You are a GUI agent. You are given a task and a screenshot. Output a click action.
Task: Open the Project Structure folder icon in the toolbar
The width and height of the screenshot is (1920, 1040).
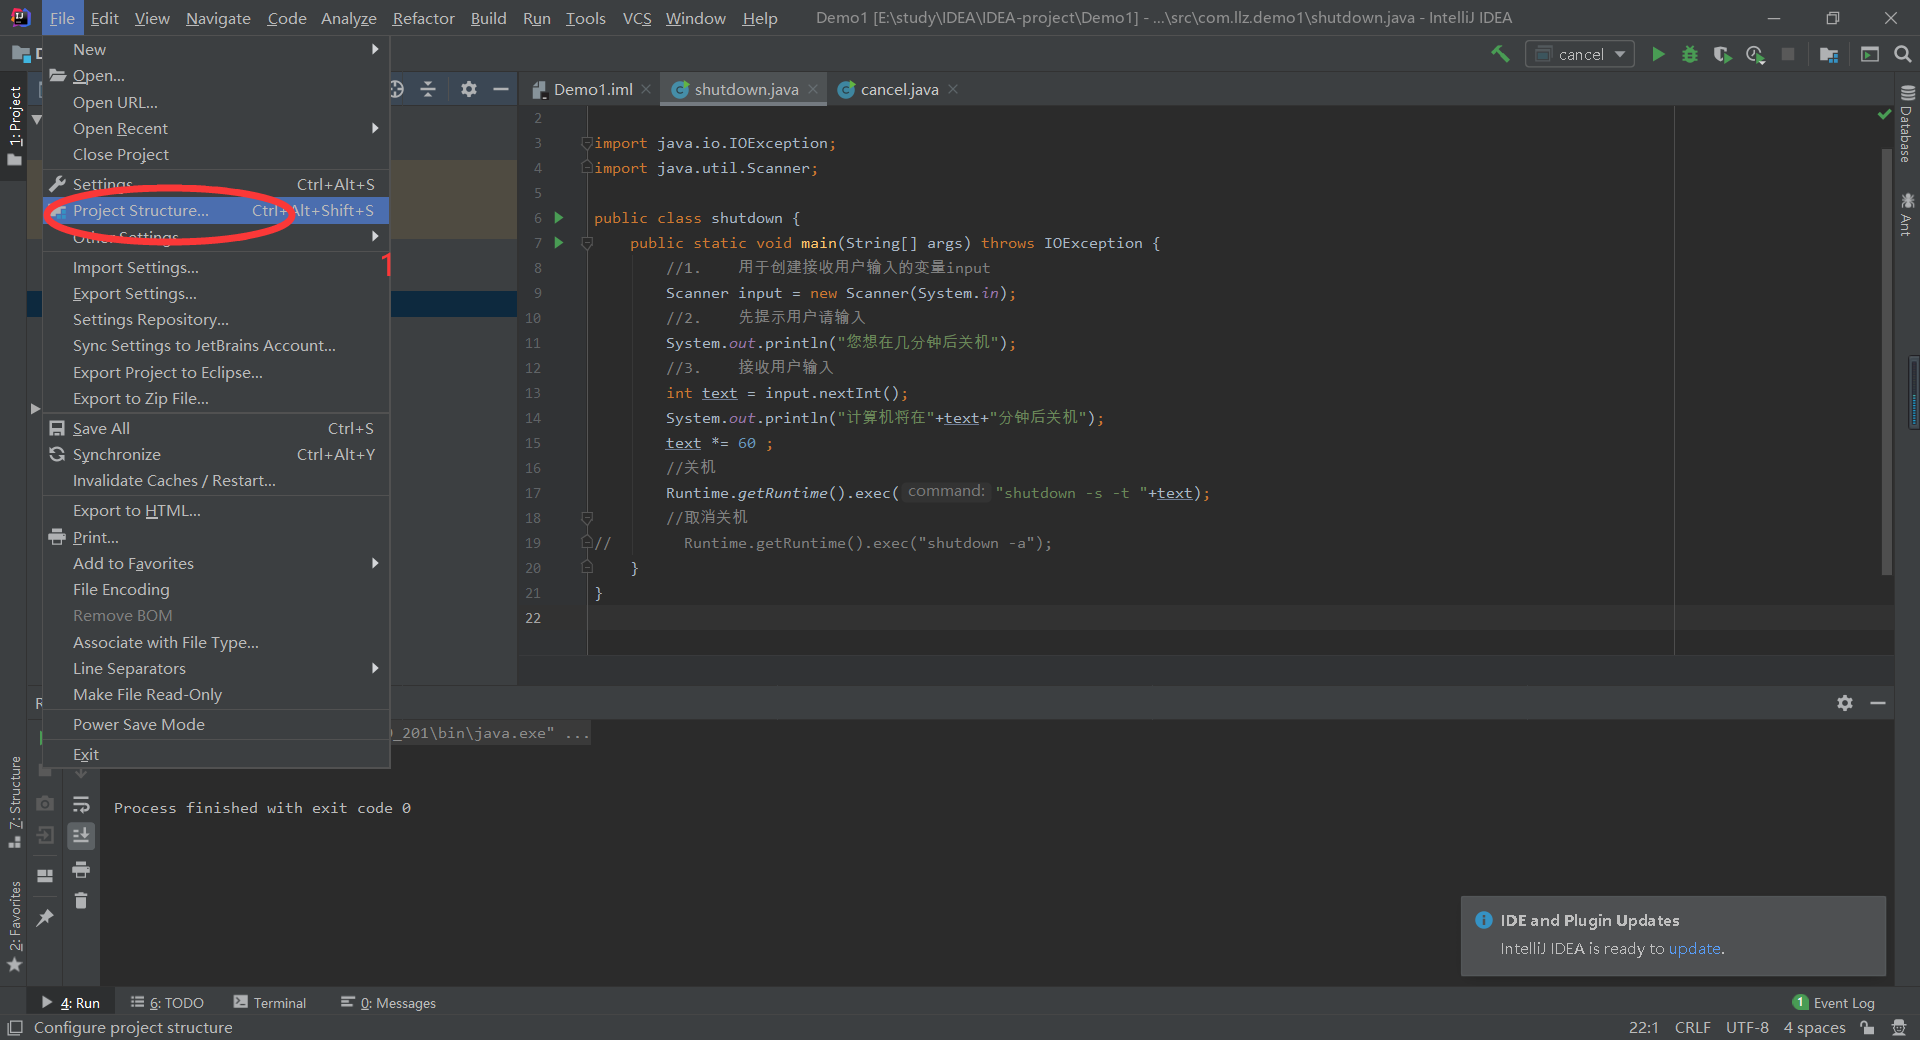[1829, 54]
